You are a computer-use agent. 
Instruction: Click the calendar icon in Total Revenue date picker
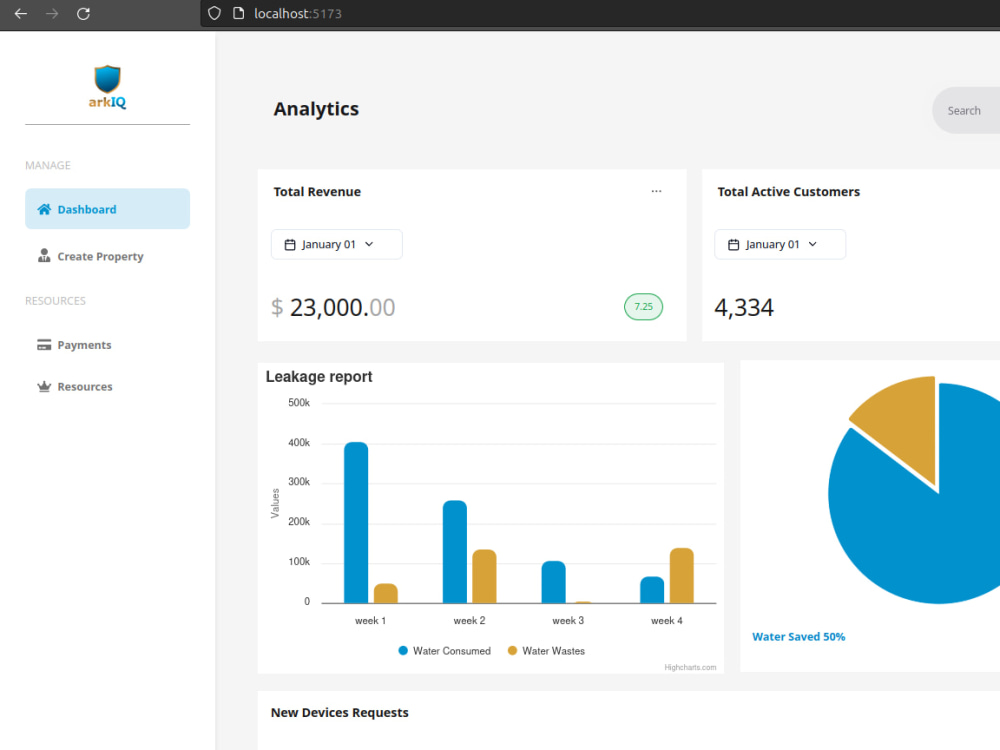(290, 244)
